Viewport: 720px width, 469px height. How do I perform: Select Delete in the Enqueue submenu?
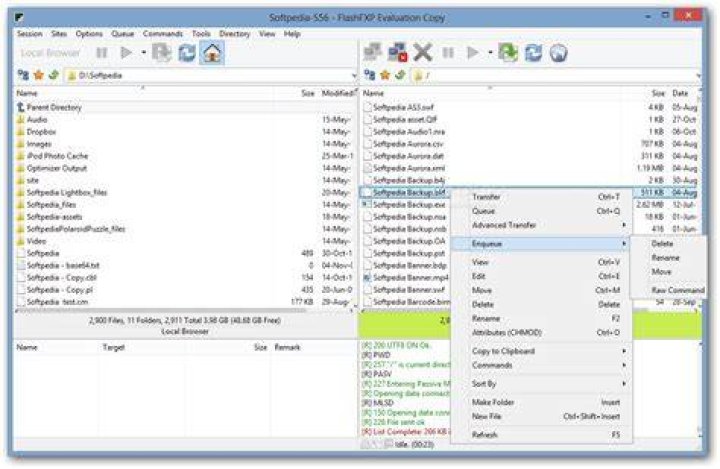pos(669,244)
